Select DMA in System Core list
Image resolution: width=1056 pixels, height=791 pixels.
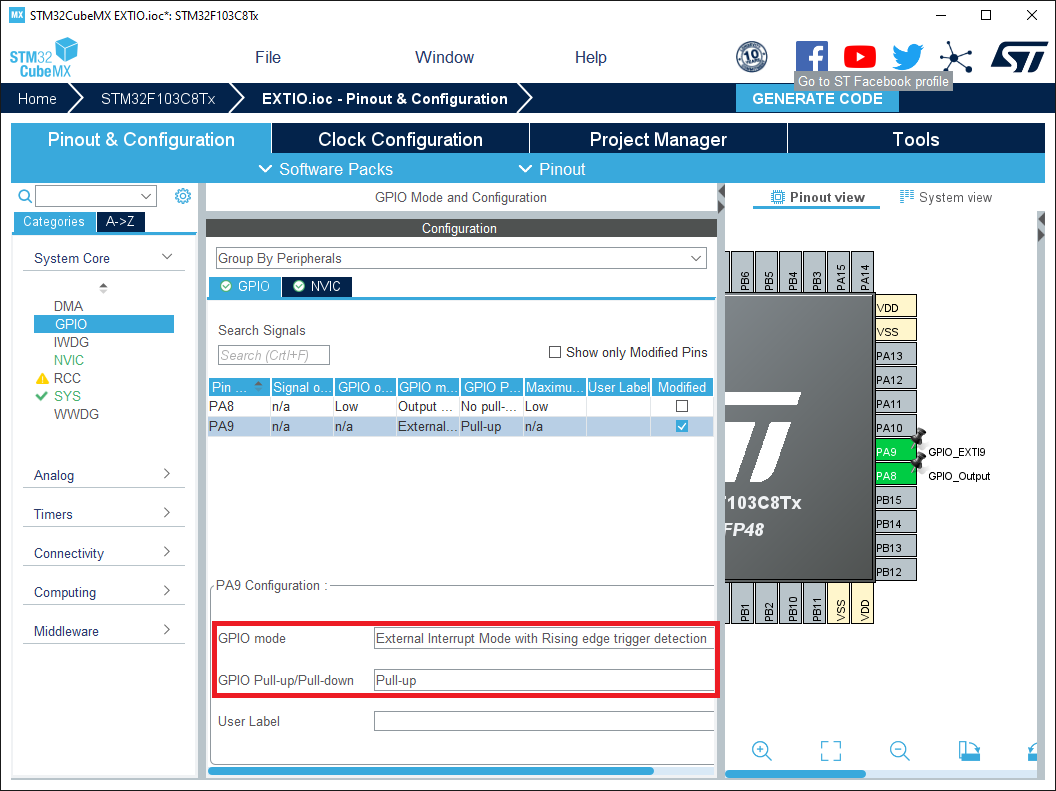(x=68, y=306)
